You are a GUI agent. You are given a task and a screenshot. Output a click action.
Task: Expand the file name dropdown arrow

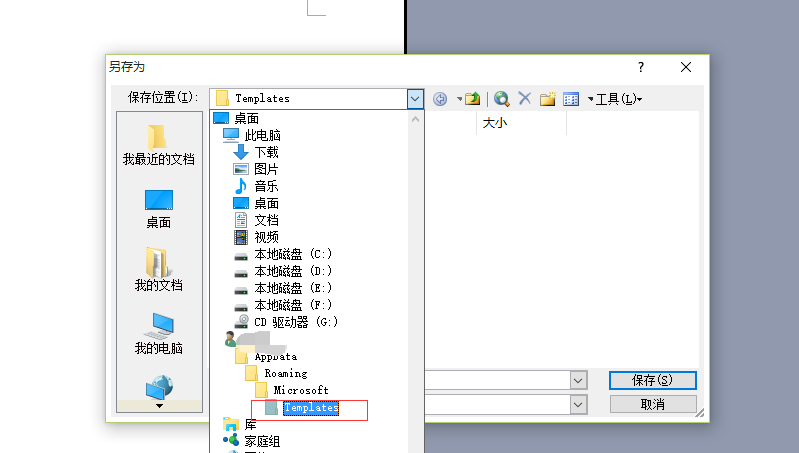578,380
